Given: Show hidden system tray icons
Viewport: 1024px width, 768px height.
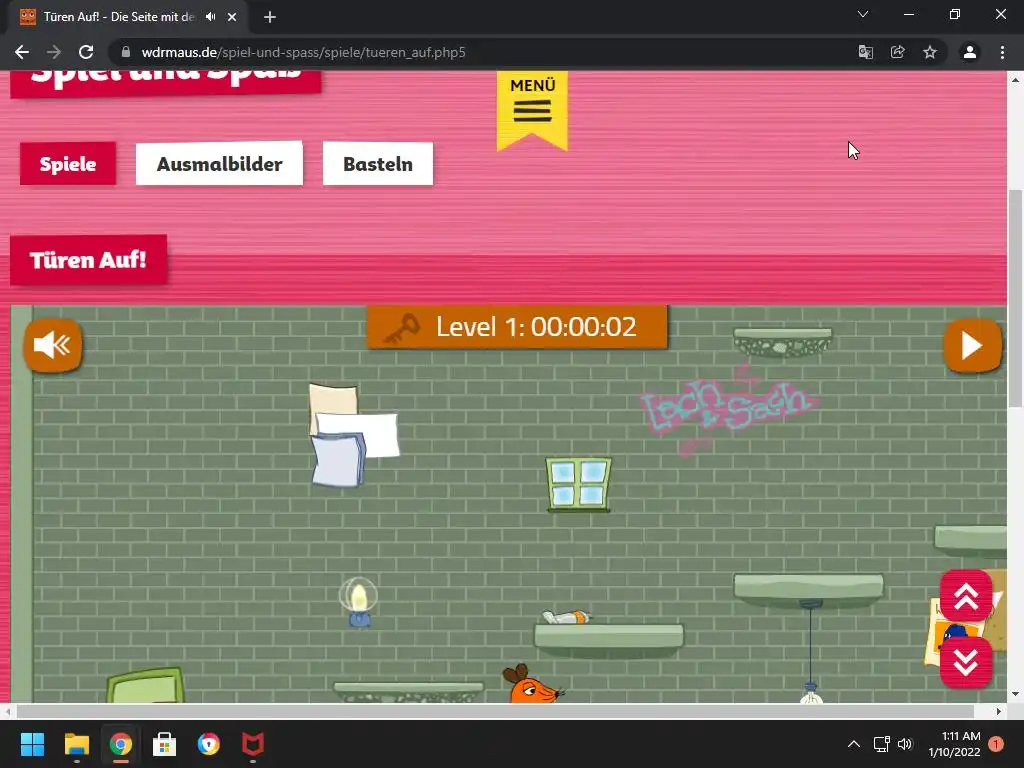Looking at the screenshot, I should pos(854,744).
